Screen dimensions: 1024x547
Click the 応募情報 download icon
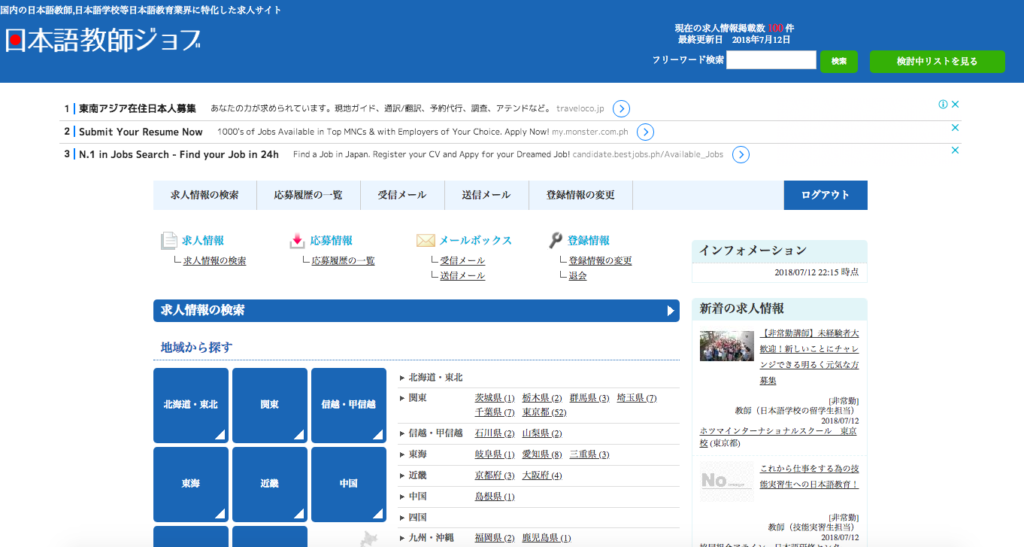[297, 241]
